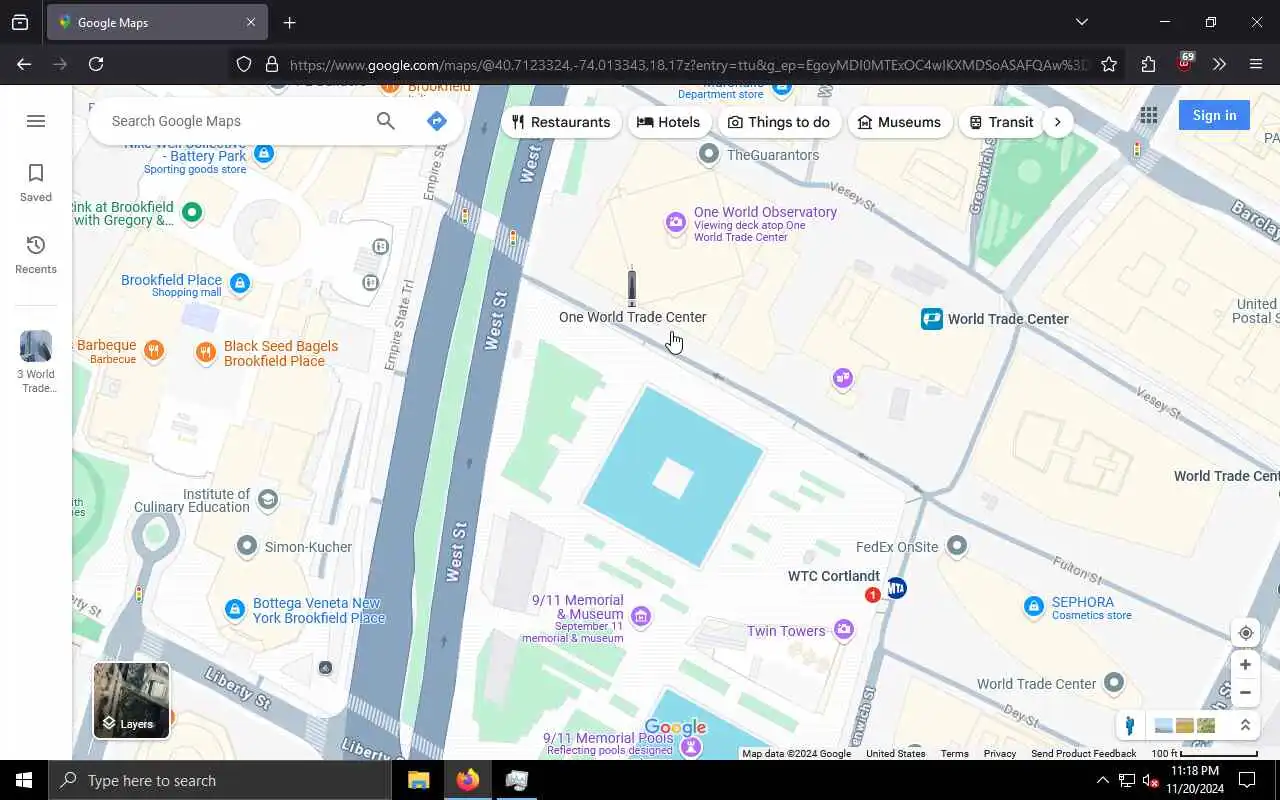Select TheGuarantors marker
This screenshot has width=1280, height=800.
click(709, 154)
